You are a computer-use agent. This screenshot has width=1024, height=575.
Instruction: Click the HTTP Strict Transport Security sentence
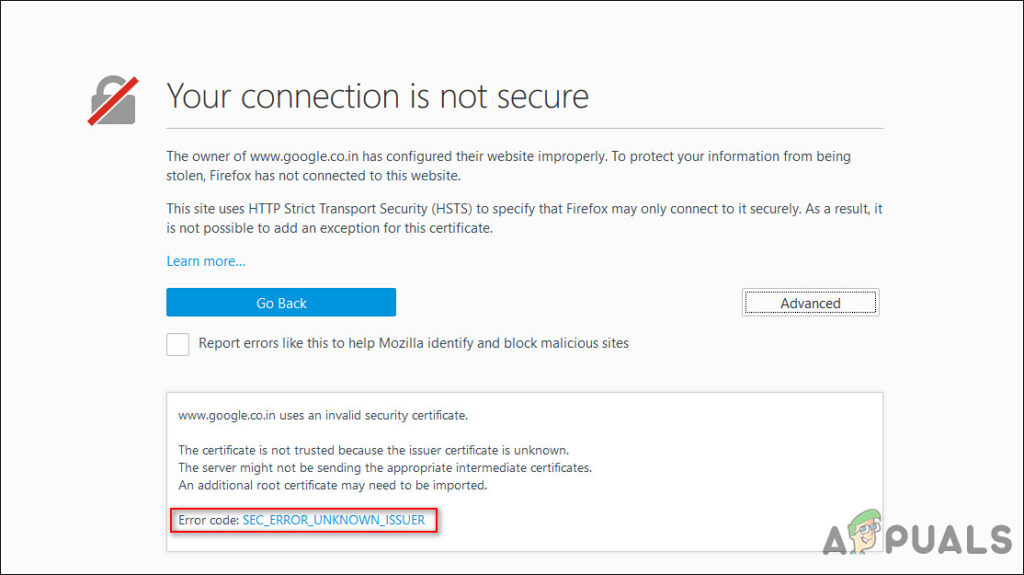click(x=524, y=209)
